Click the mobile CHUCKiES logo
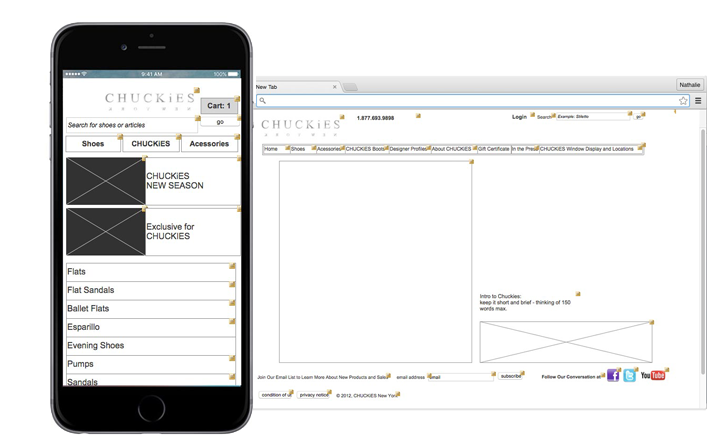This screenshot has width=724, height=442. pyautogui.click(x=150, y=101)
